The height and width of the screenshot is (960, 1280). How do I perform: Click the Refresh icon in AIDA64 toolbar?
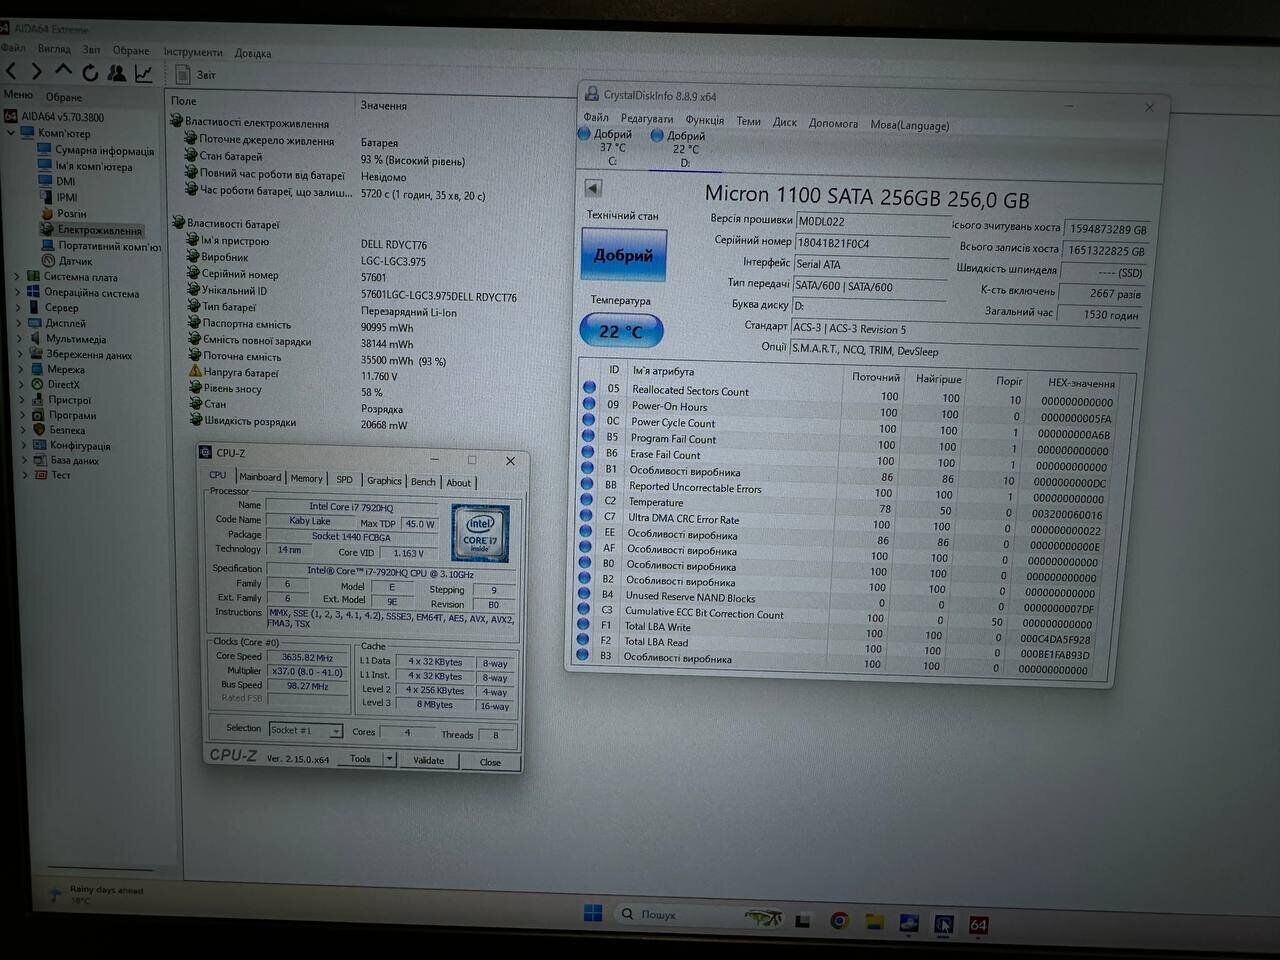pyautogui.click(x=90, y=72)
